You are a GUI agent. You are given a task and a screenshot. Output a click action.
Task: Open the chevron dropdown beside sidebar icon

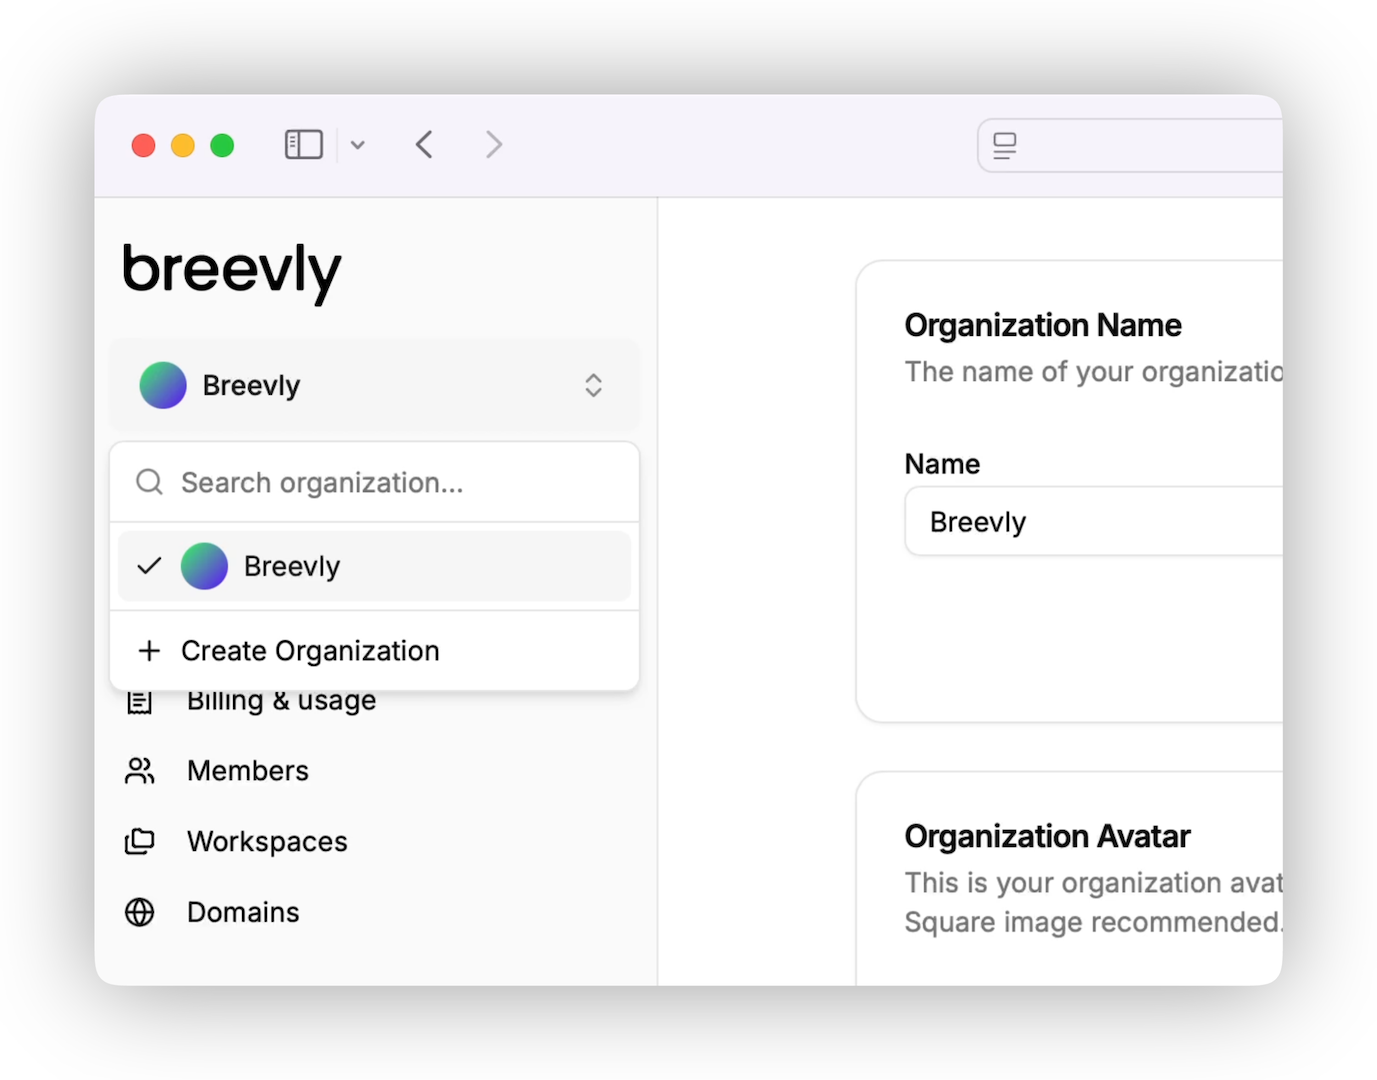358,145
